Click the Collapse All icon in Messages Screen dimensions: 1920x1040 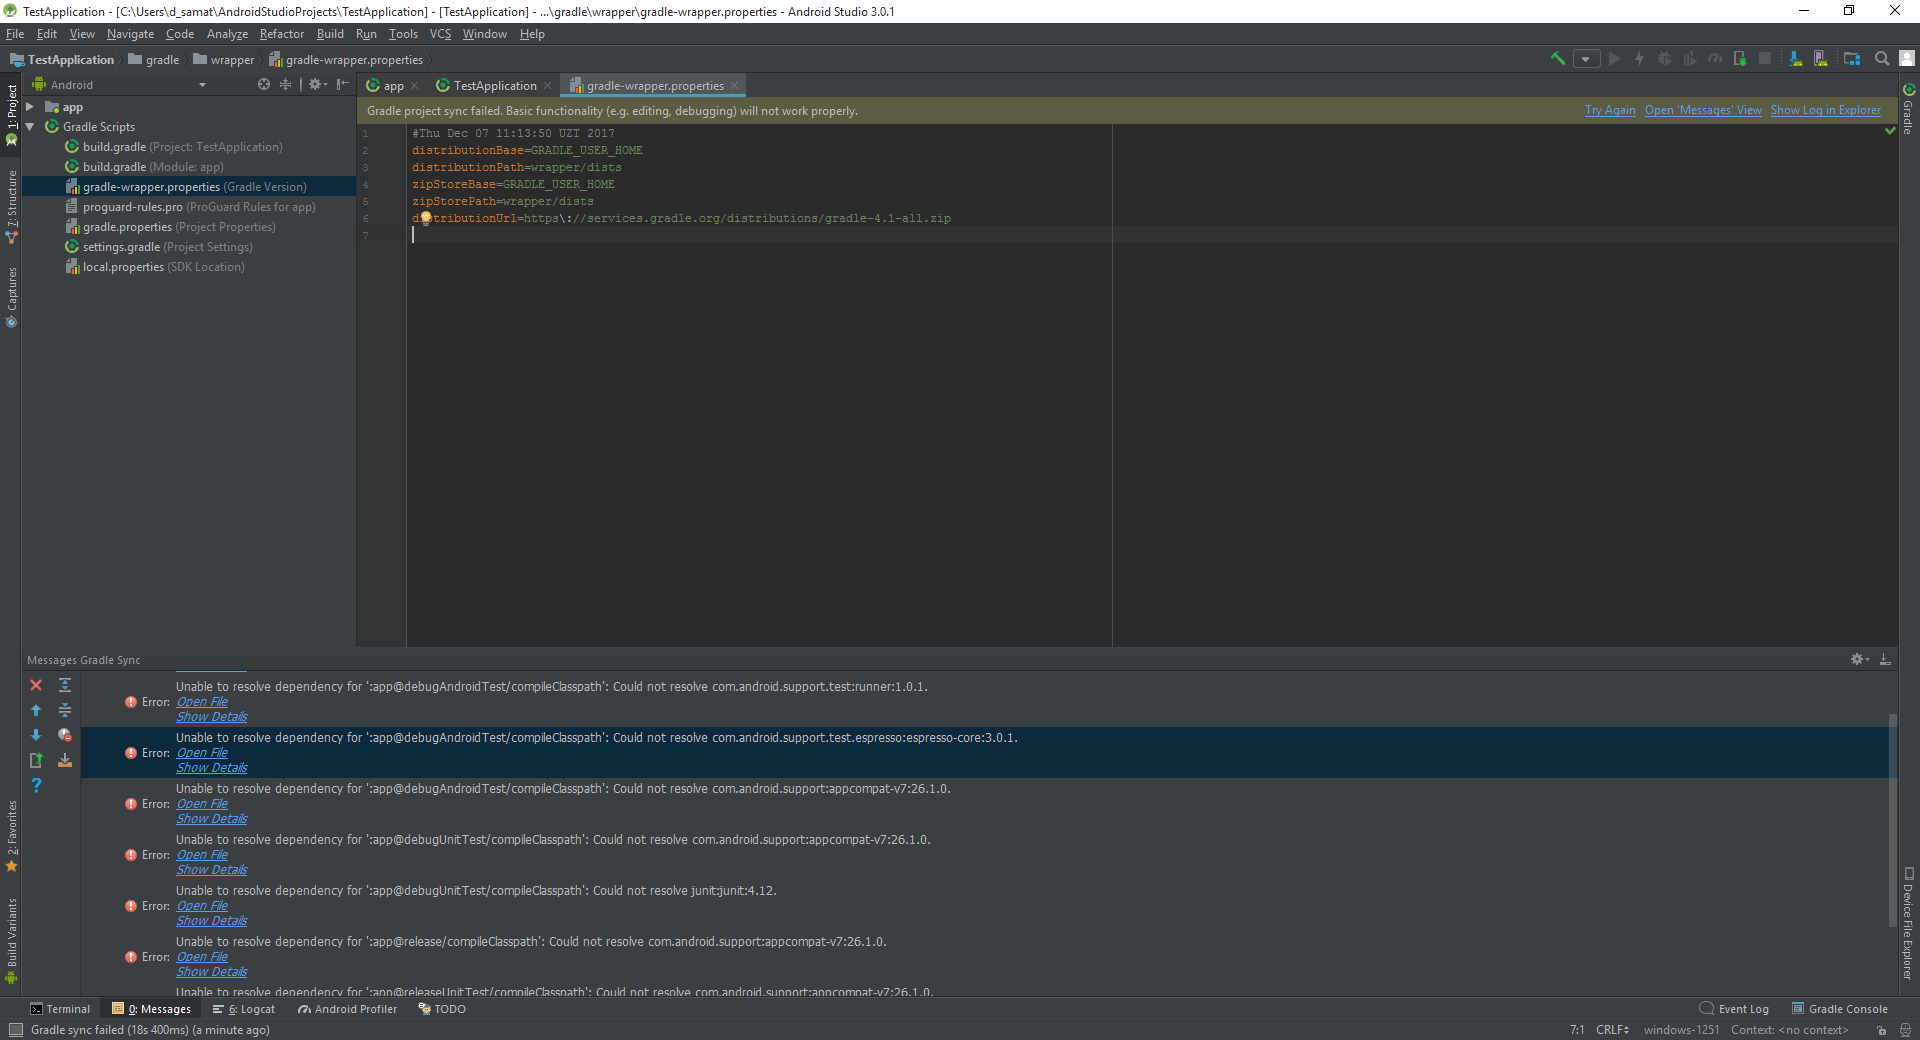pos(65,710)
